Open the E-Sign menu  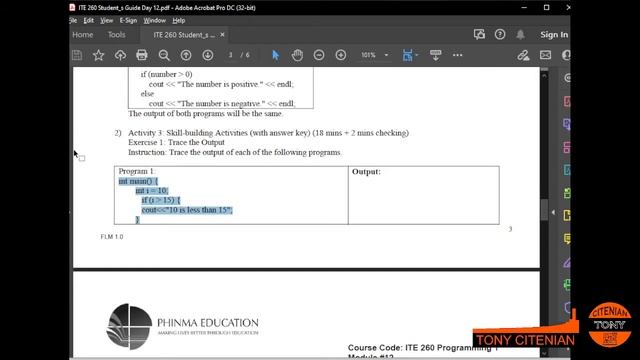click(x=128, y=20)
